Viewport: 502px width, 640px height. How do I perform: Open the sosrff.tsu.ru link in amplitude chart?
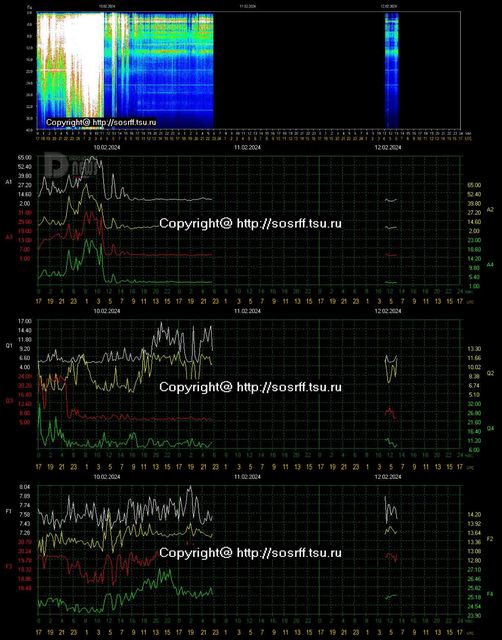coord(289,223)
